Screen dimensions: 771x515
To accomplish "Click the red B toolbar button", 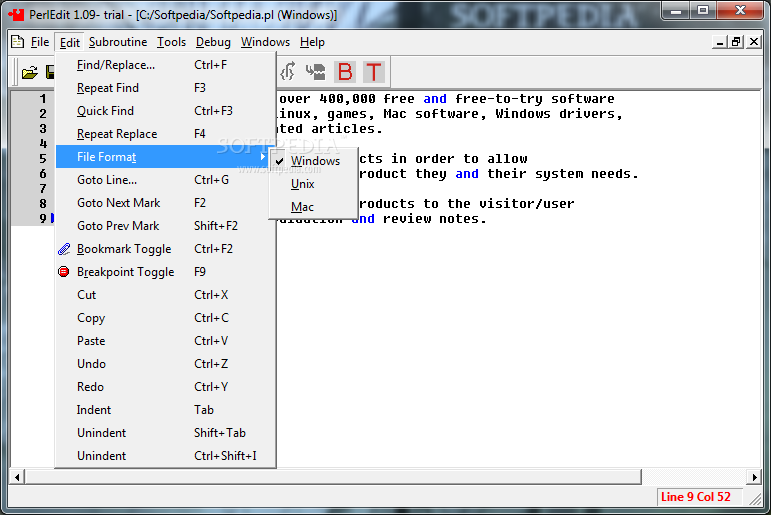I will [x=345, y=72].
